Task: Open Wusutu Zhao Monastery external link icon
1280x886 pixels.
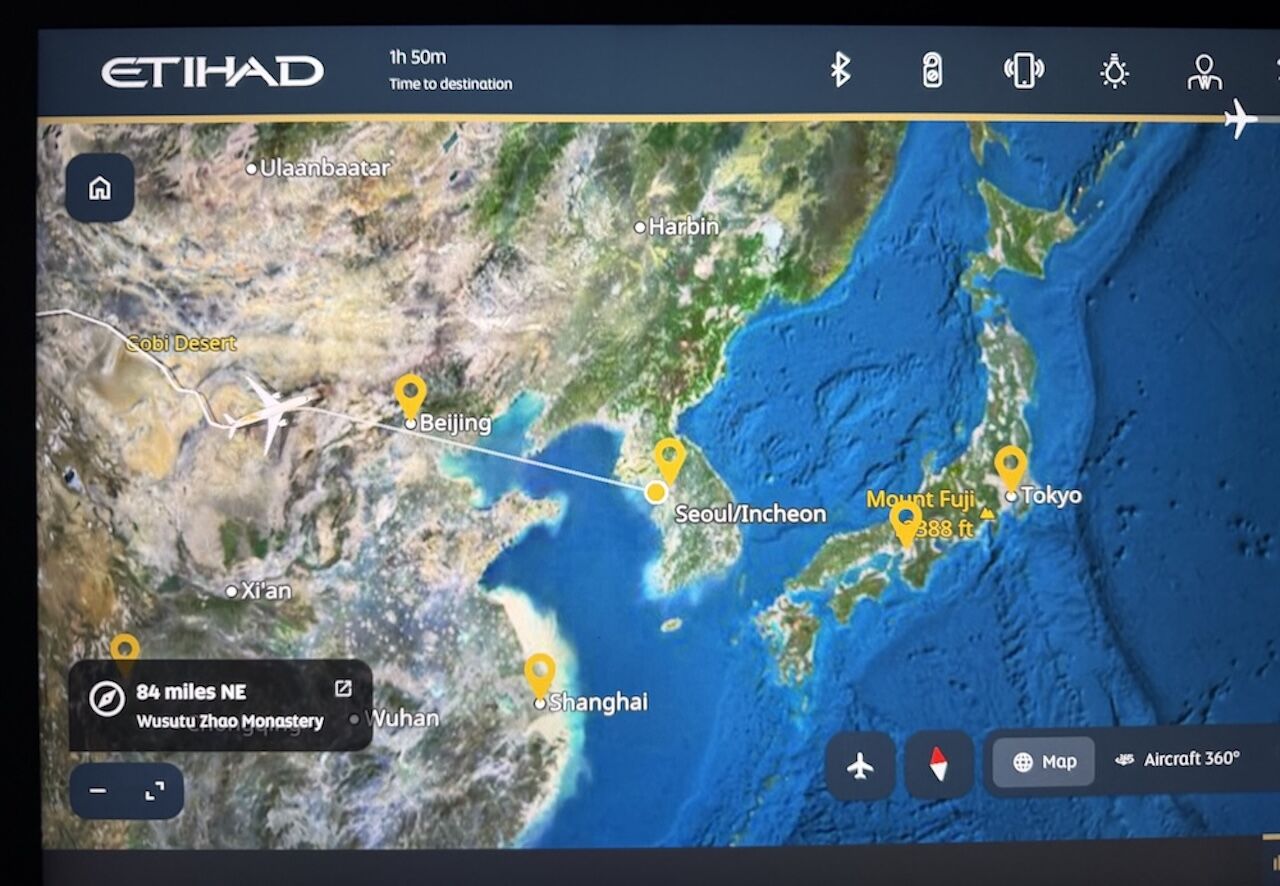Action: click(x=343, y=688)
